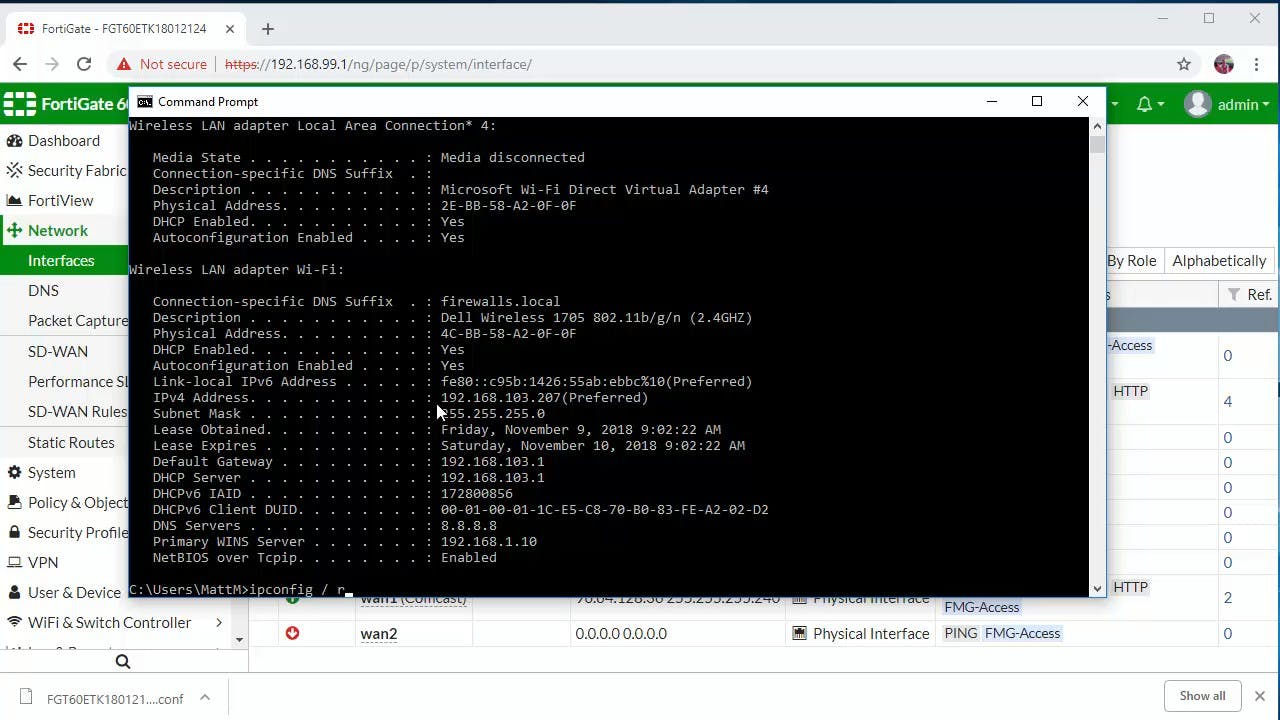Reload the FortiGate page

84,64
